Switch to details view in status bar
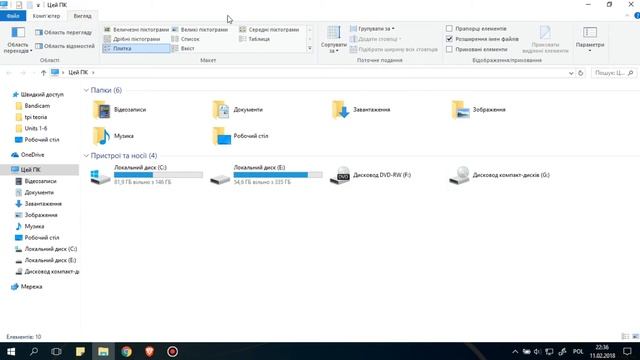 (625, 336)
